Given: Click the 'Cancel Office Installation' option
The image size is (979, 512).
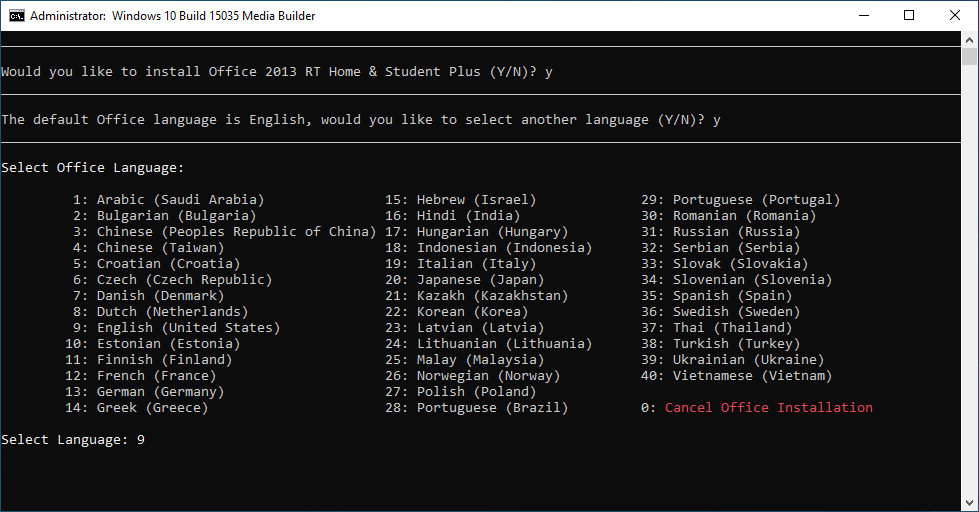Looking at the screenshot, I should [x=768, y=408].
